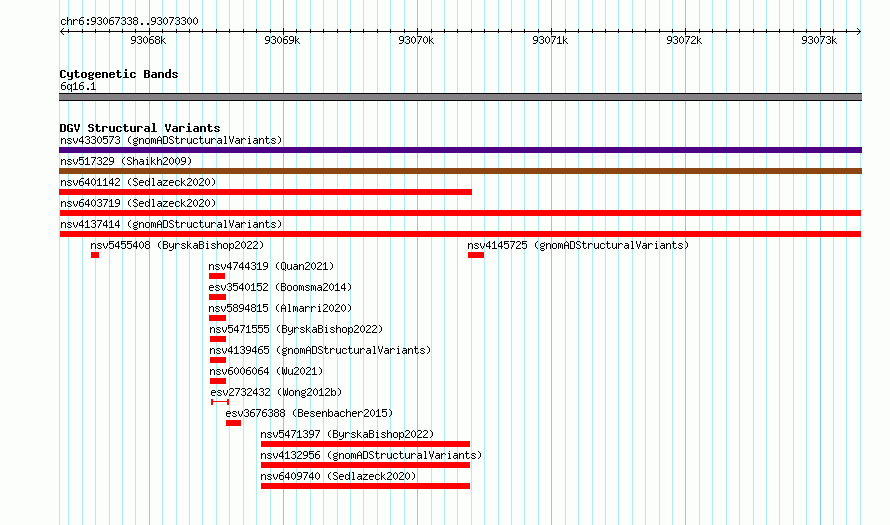This screenshot has height=525, width=890.
Task: Open the esv2732432 (Wong2012b) label
Action: (x=276, y=392)
